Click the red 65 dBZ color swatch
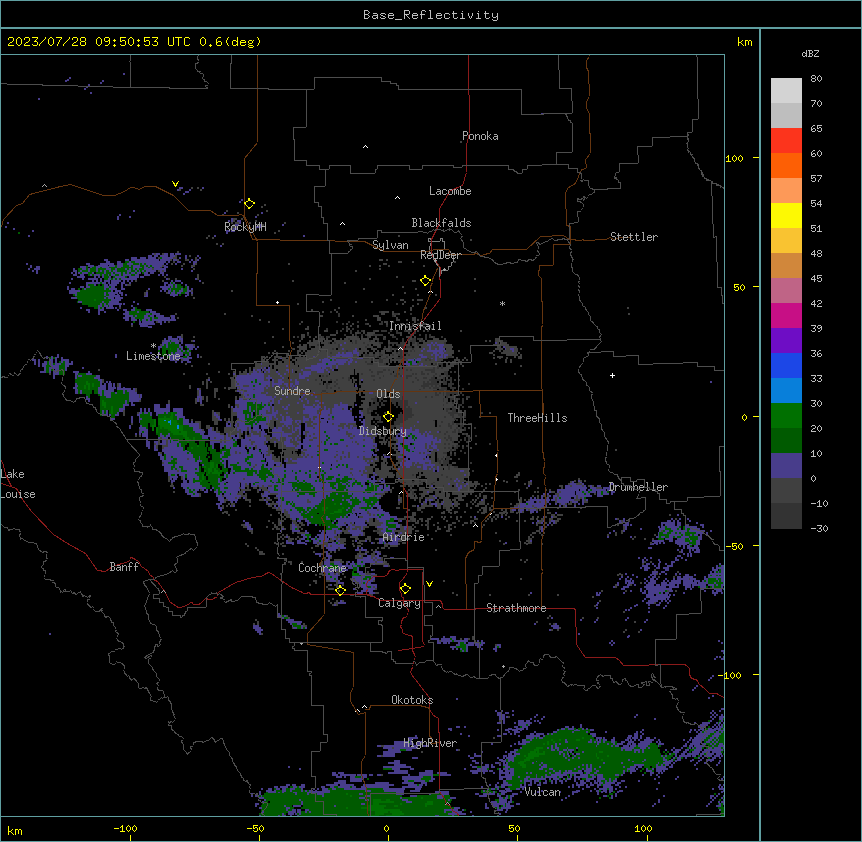This screenshot has width=862, height=842. pyautogui.click(x=786, y=140)
